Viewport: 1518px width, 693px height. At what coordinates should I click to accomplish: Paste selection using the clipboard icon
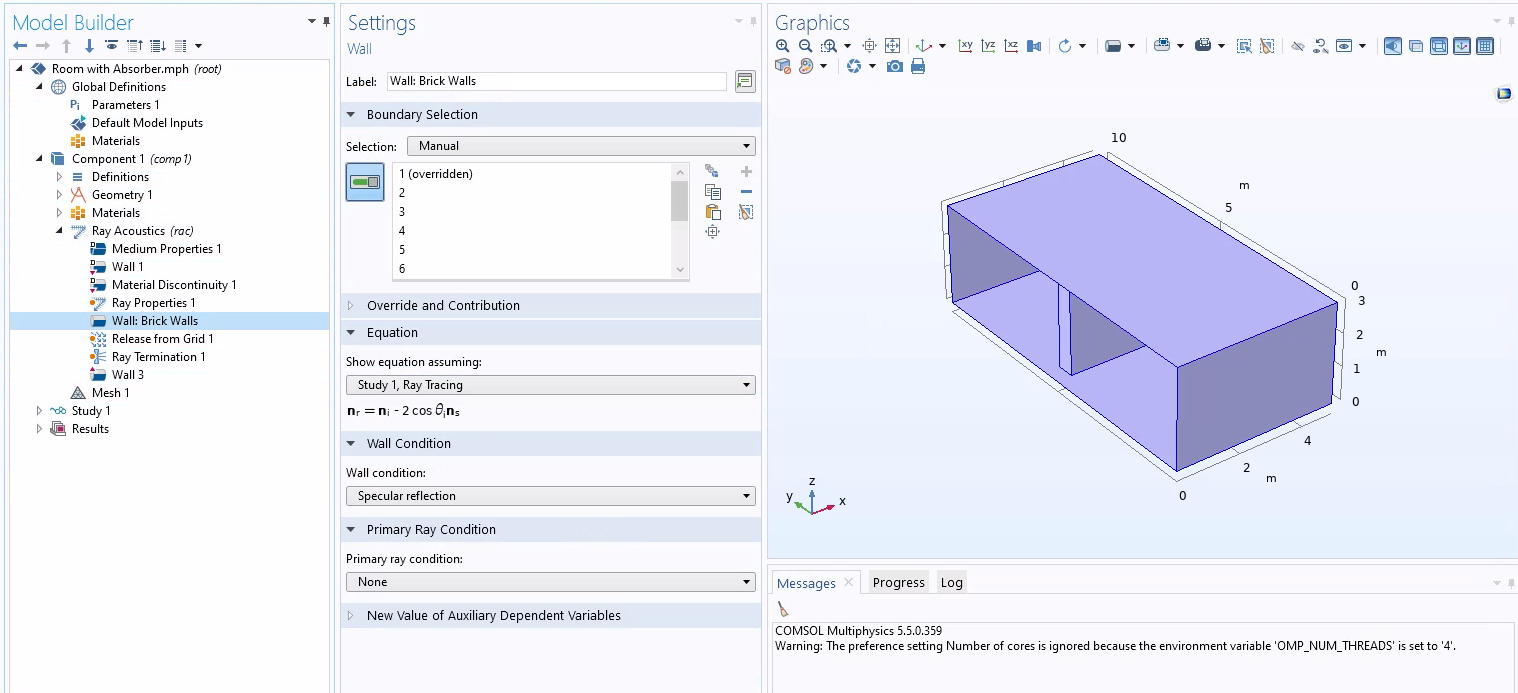click(713, 212)
